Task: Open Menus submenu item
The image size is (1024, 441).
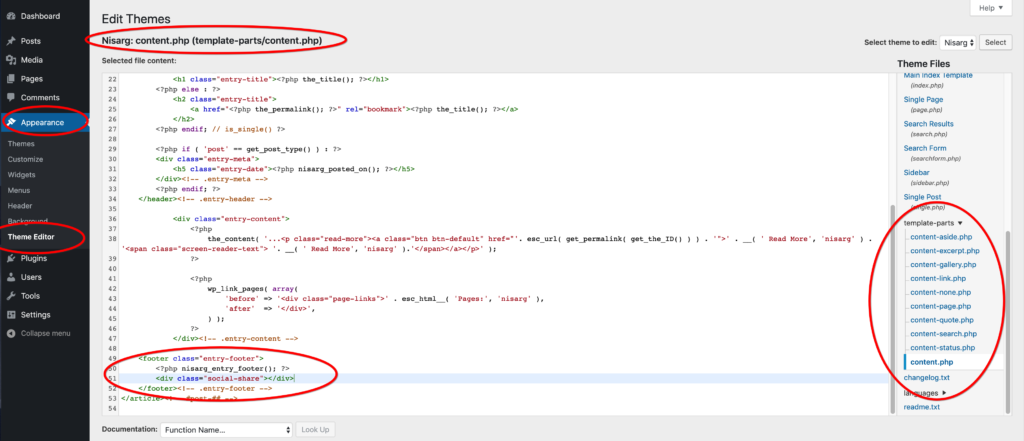Action: 19,191
